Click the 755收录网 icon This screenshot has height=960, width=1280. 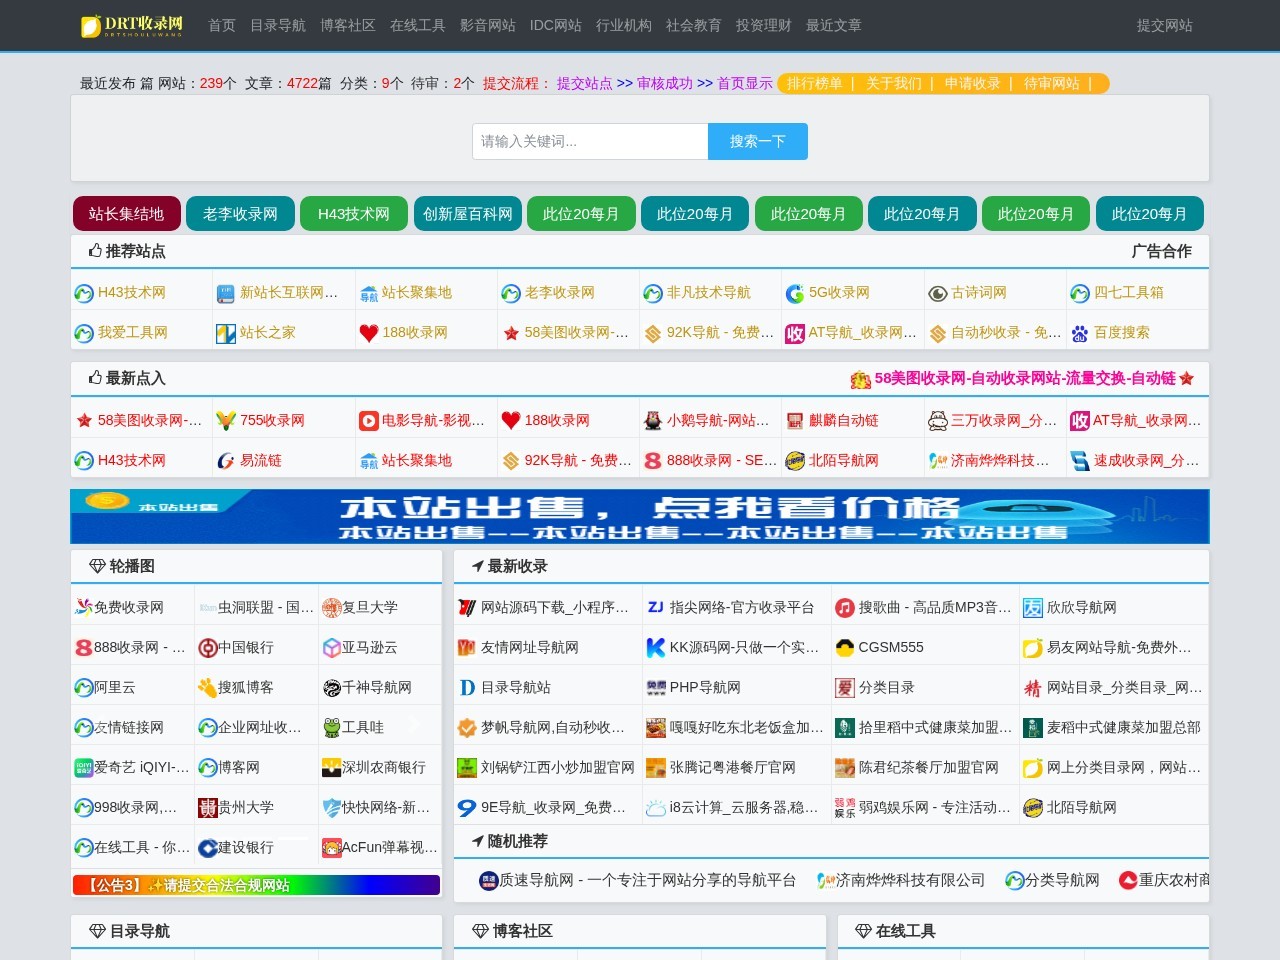tap(226, 421)
